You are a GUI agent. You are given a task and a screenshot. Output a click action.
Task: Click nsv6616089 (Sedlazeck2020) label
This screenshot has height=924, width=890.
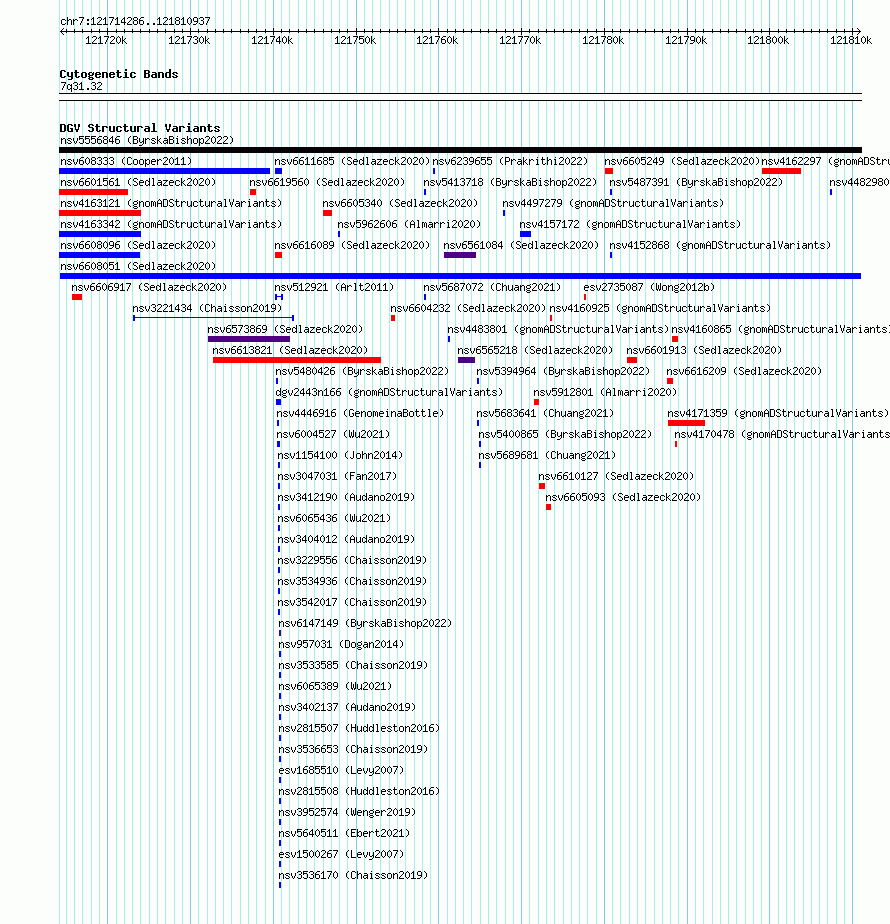tap(352, 245)
